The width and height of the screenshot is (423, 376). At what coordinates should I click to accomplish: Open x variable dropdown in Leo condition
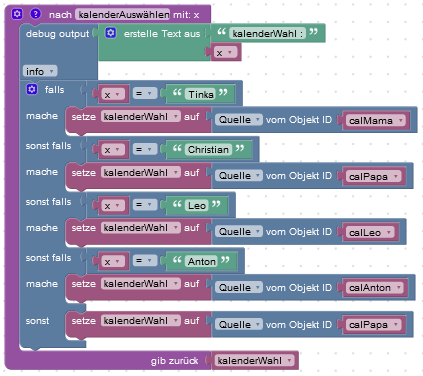click(112, 206)
